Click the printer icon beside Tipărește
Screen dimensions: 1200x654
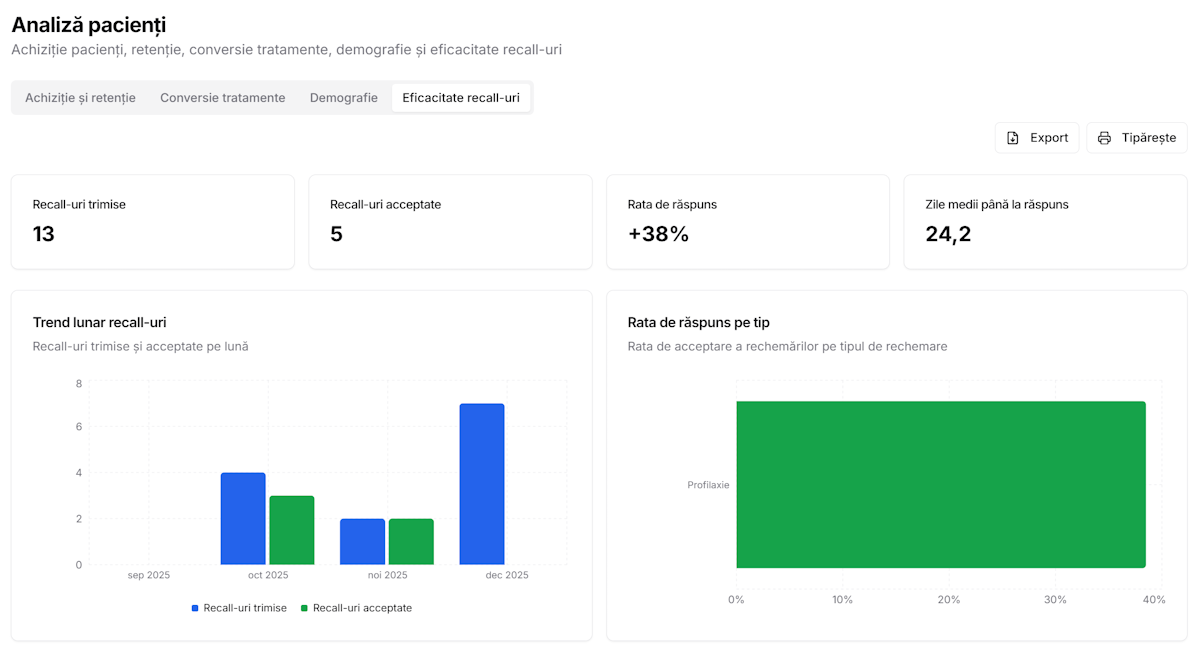1104,138
